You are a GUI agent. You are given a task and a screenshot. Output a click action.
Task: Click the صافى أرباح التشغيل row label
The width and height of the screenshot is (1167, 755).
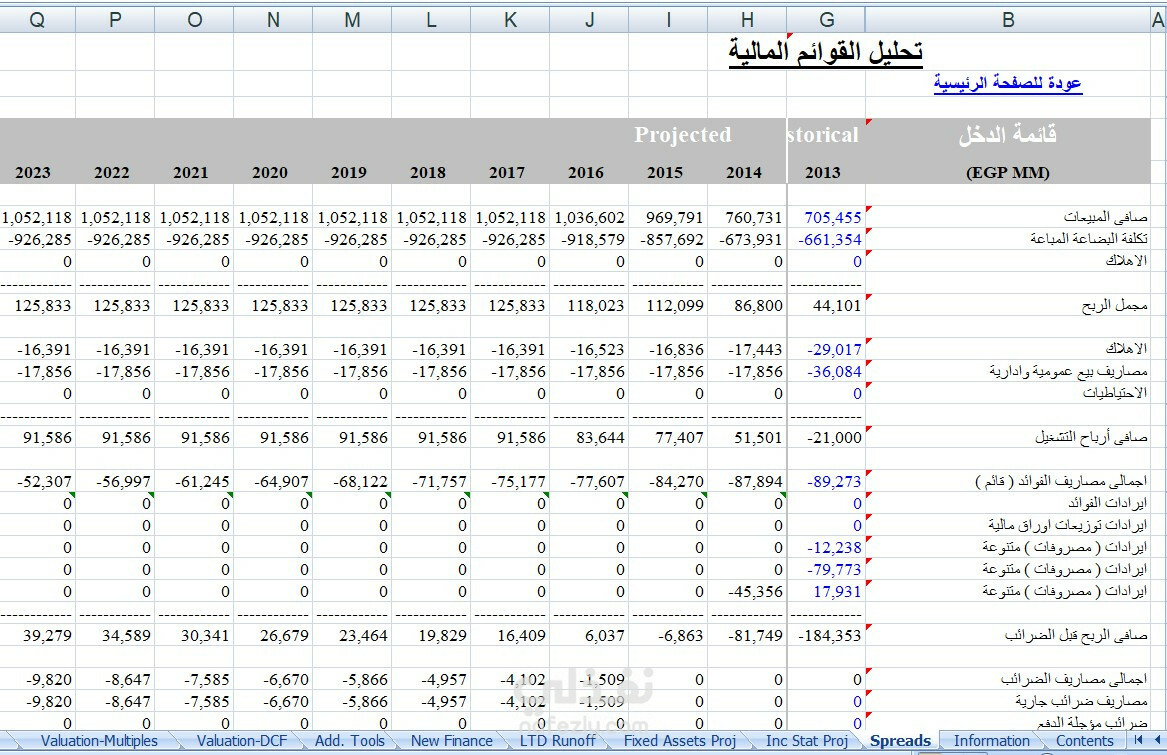click(1091, 437)
